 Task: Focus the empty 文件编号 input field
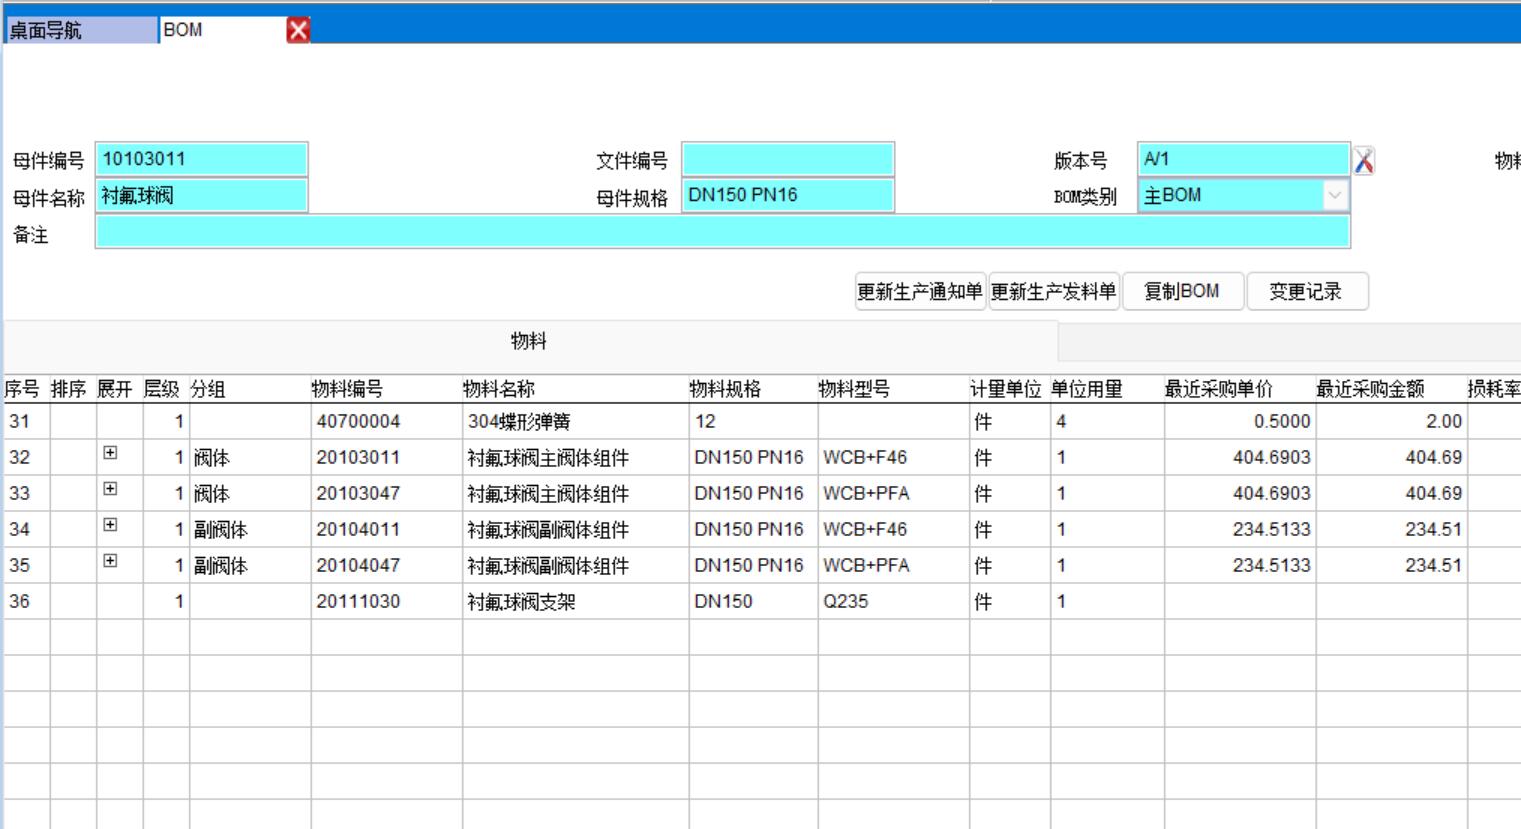(x=787, y=159)
